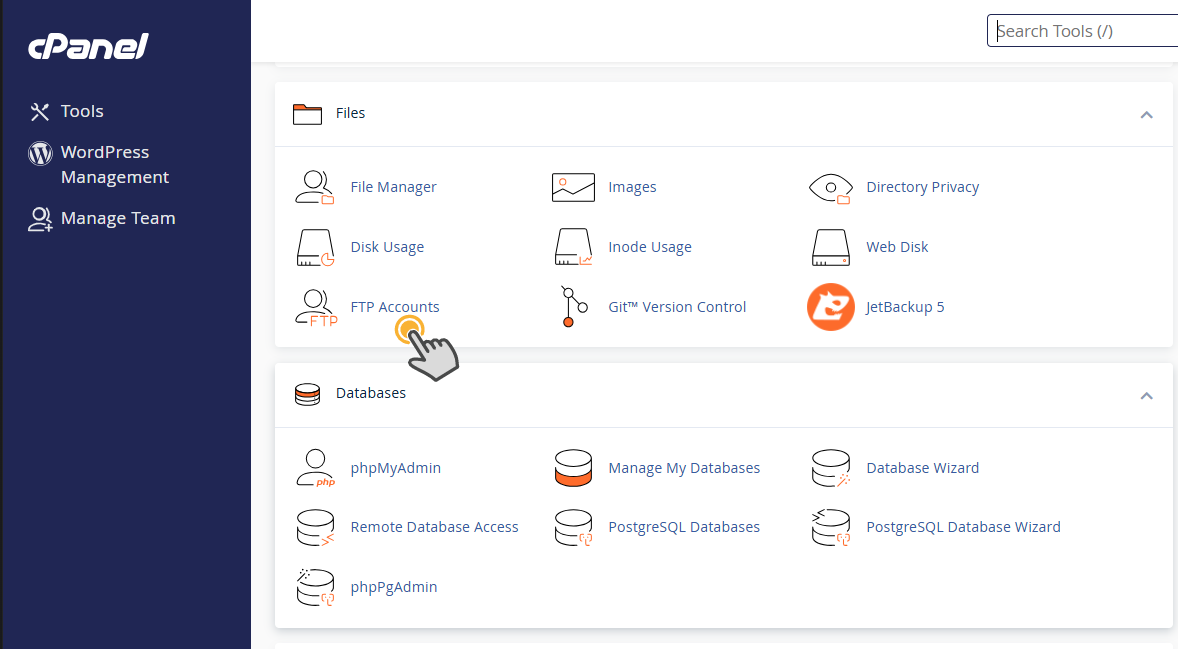Image resolution: width=1178 pixels, height=649 pixels.
Task: Click the Files section folder icon
Action: click(307, 113)
